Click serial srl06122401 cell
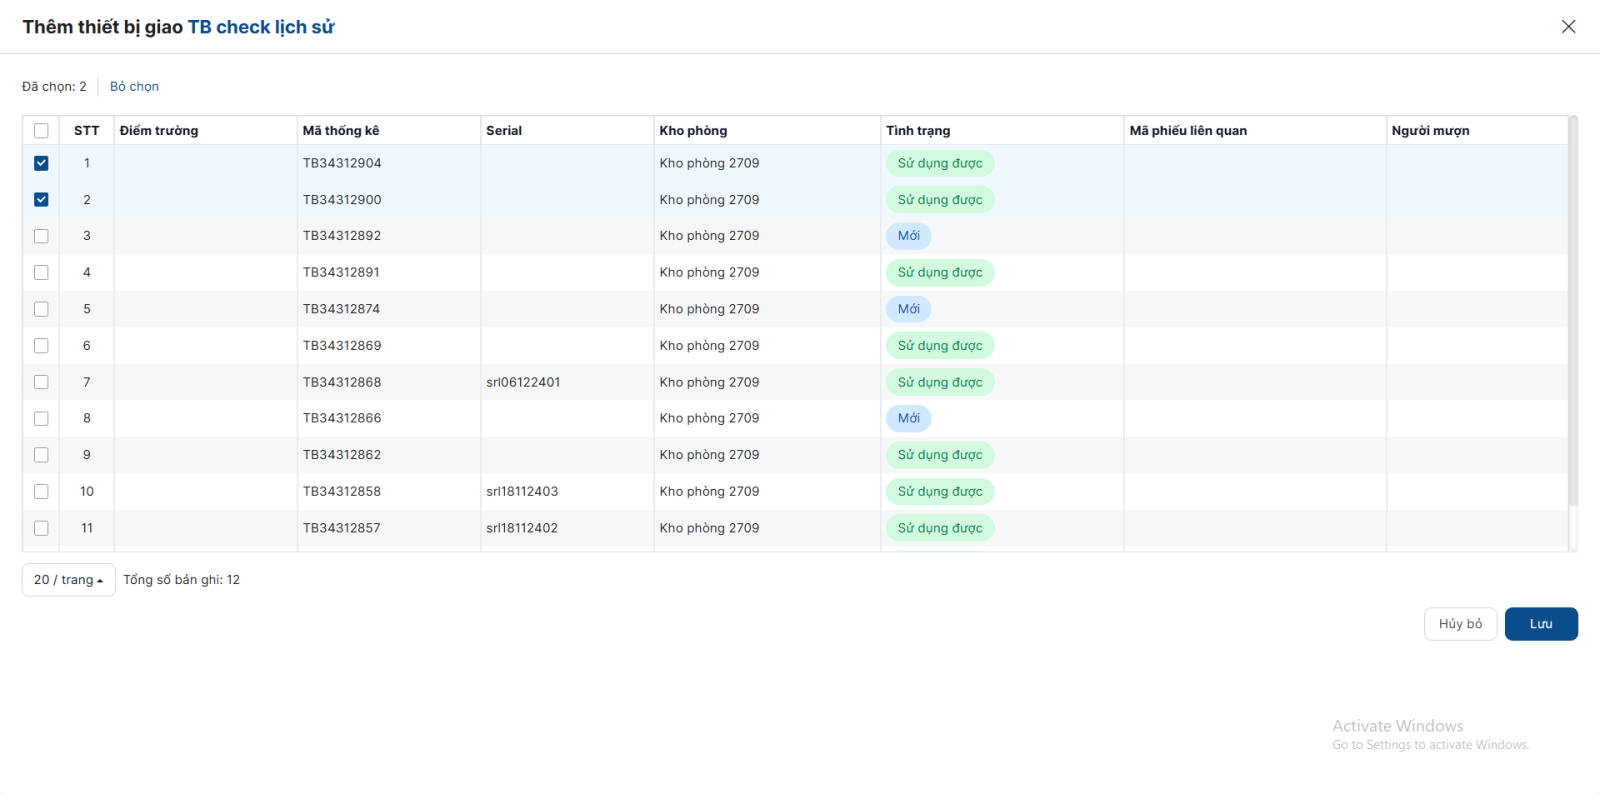The image size is (1600, 794). [x=523, y=382]
